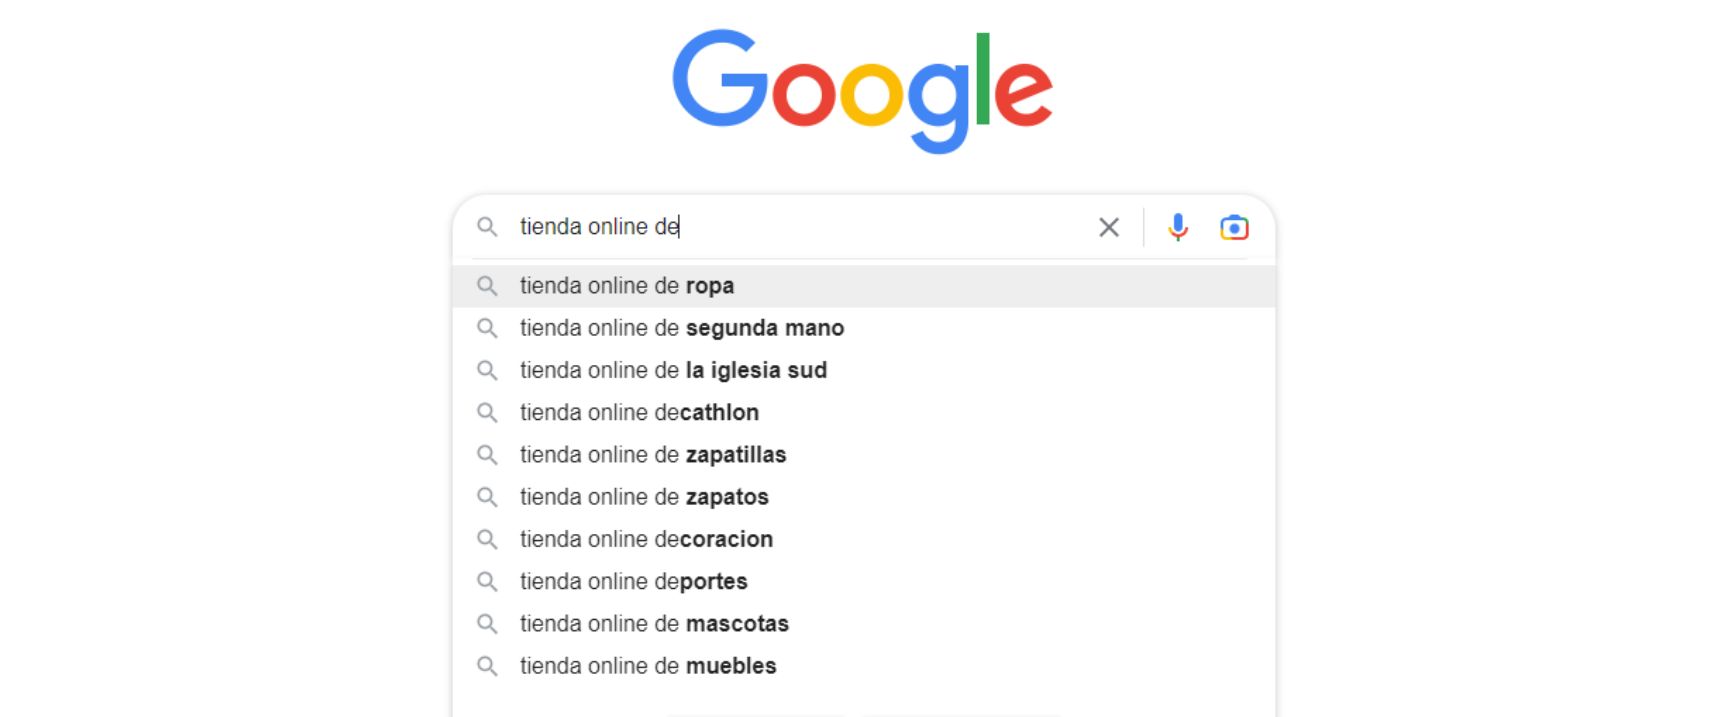Clear the search box with X icon
The height and width of the screenshot is (717, 1728).
pyautogui.click(x=1109, y=228)
